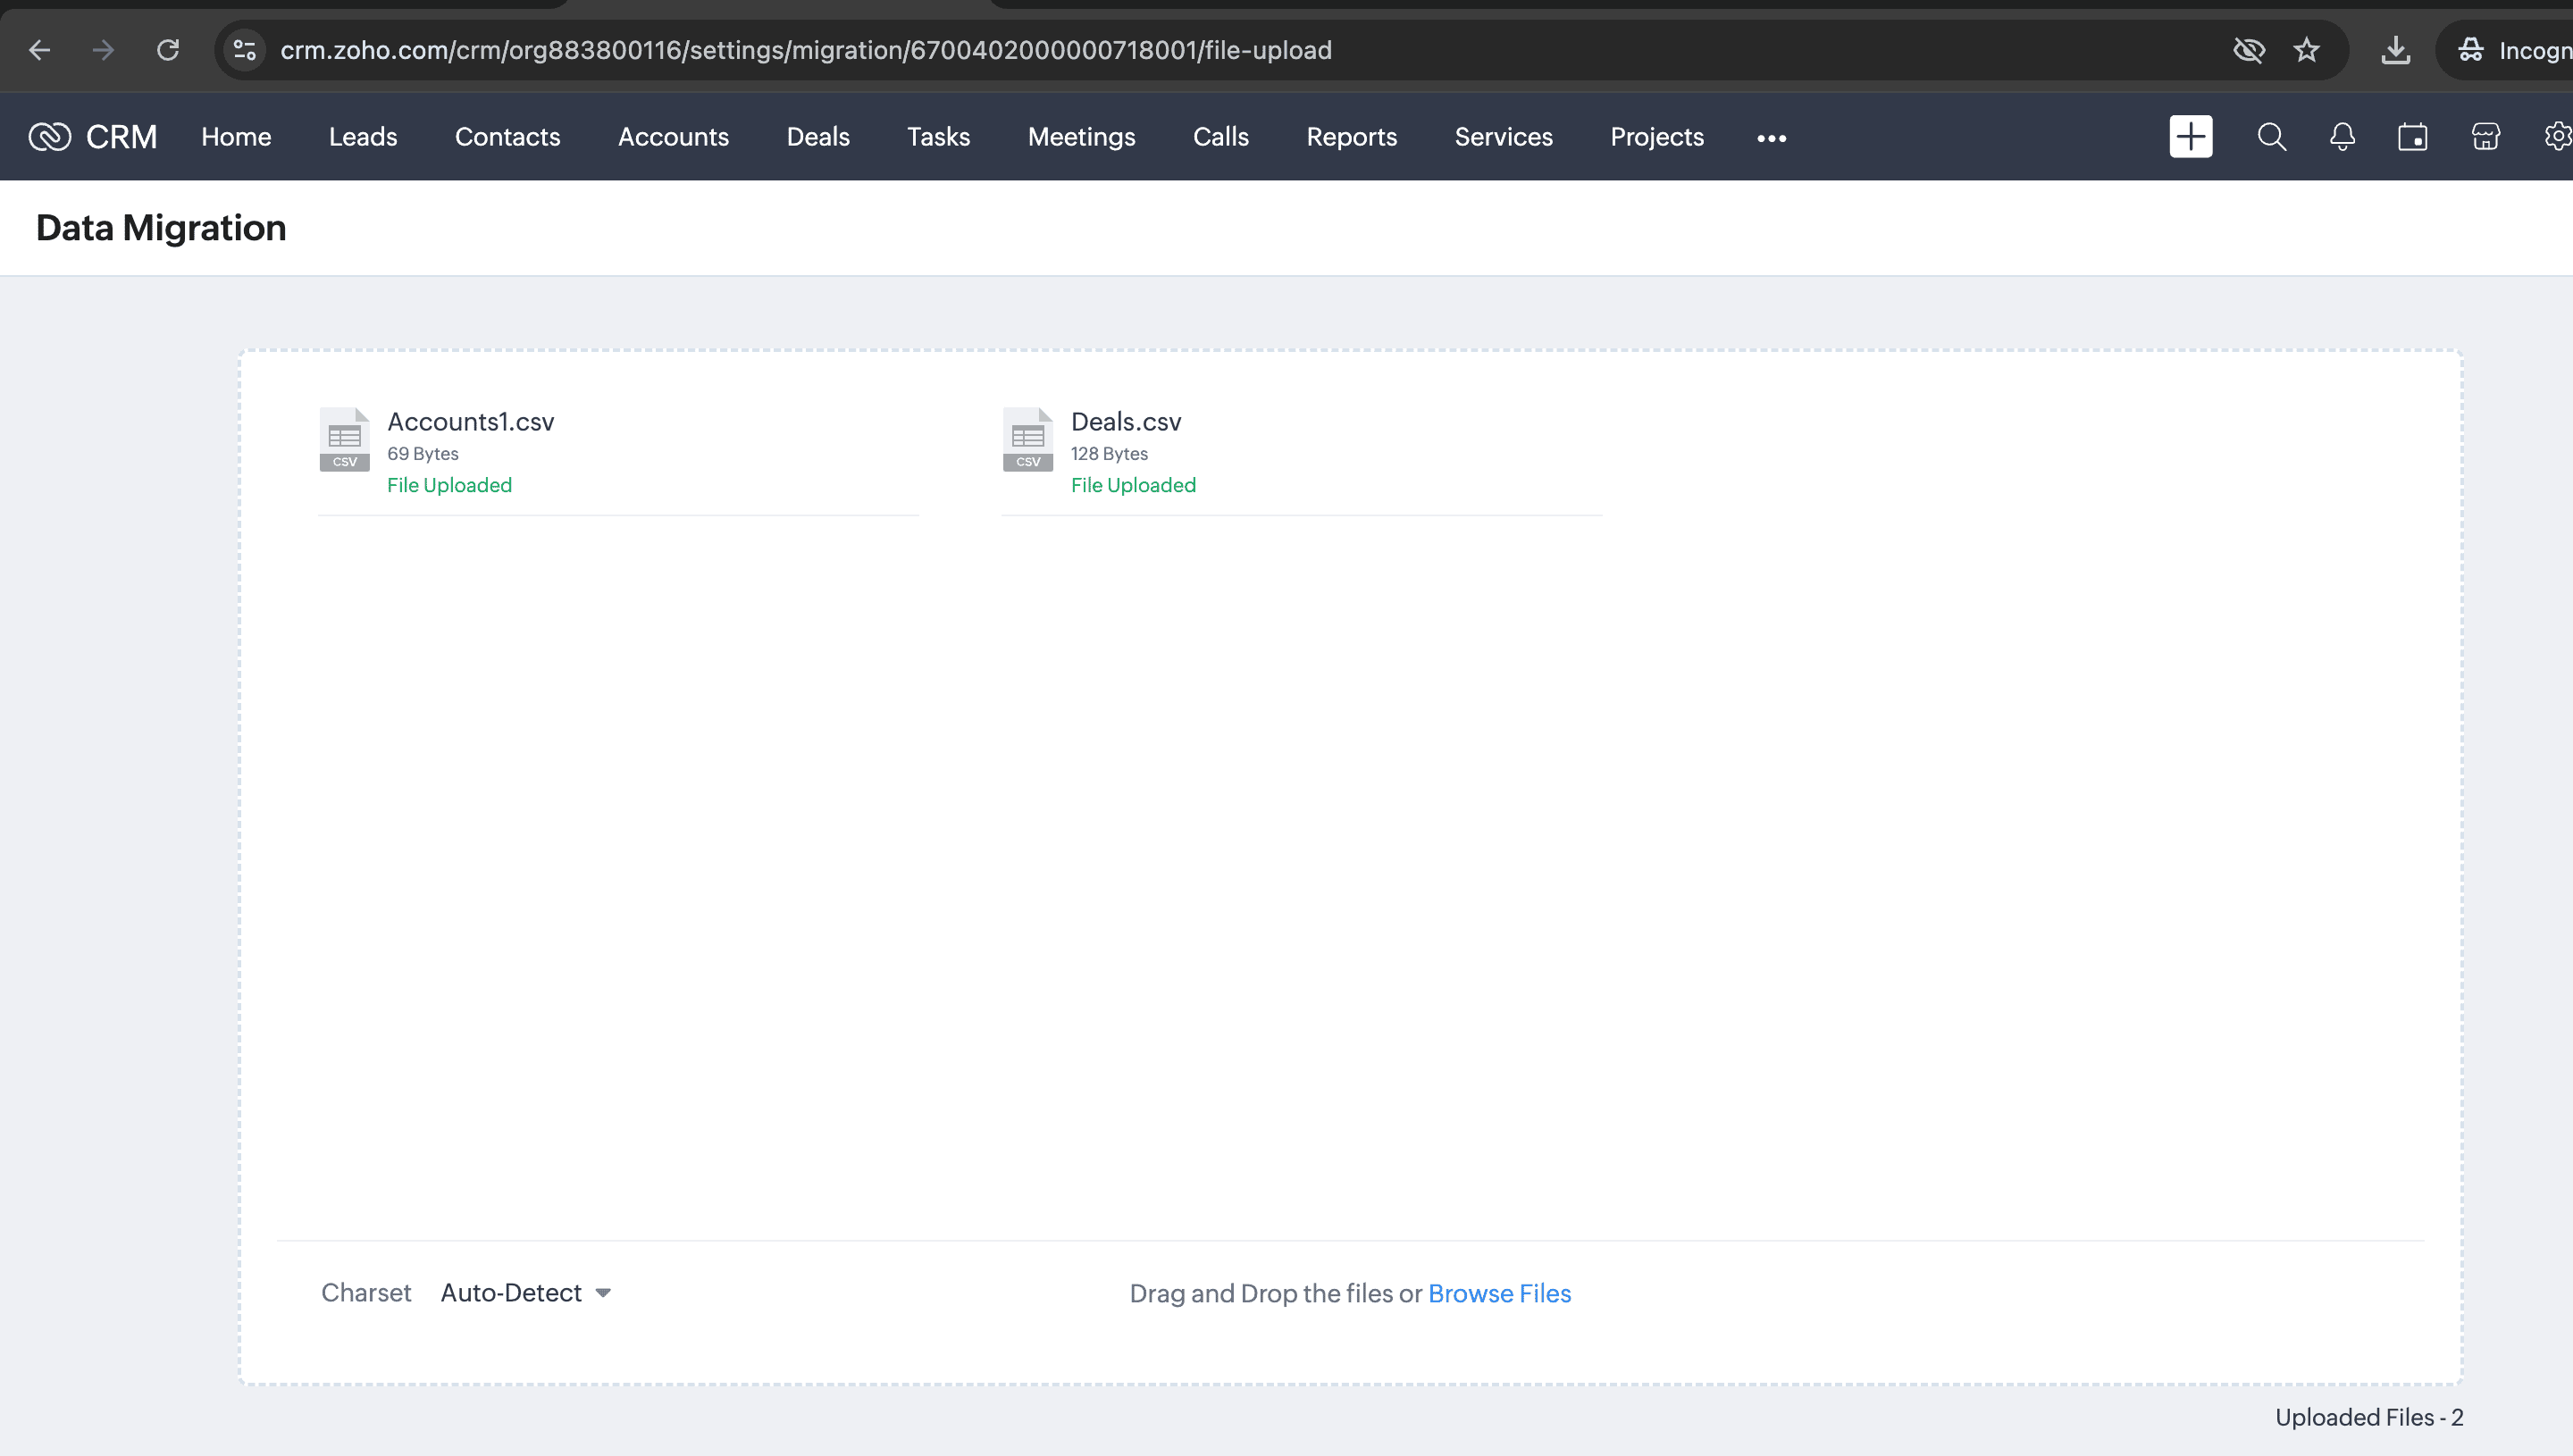This screenshot has height=1456, width=2573.
Task: Switch to the Reports tab
Action: [x=1351, y=137]
